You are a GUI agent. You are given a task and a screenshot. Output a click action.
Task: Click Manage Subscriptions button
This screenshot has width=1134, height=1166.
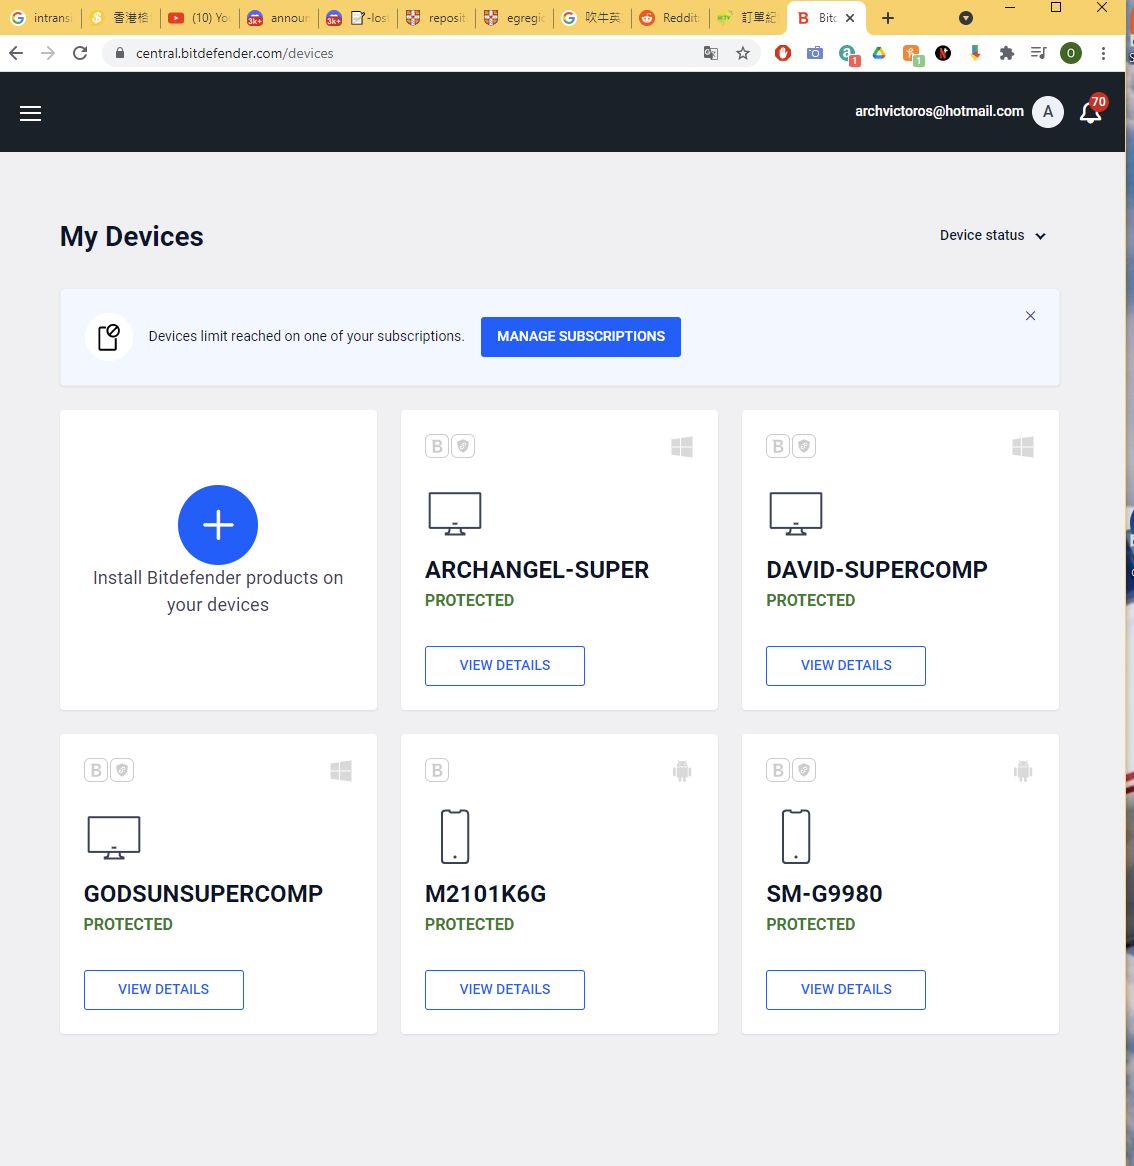pos(581,337)
